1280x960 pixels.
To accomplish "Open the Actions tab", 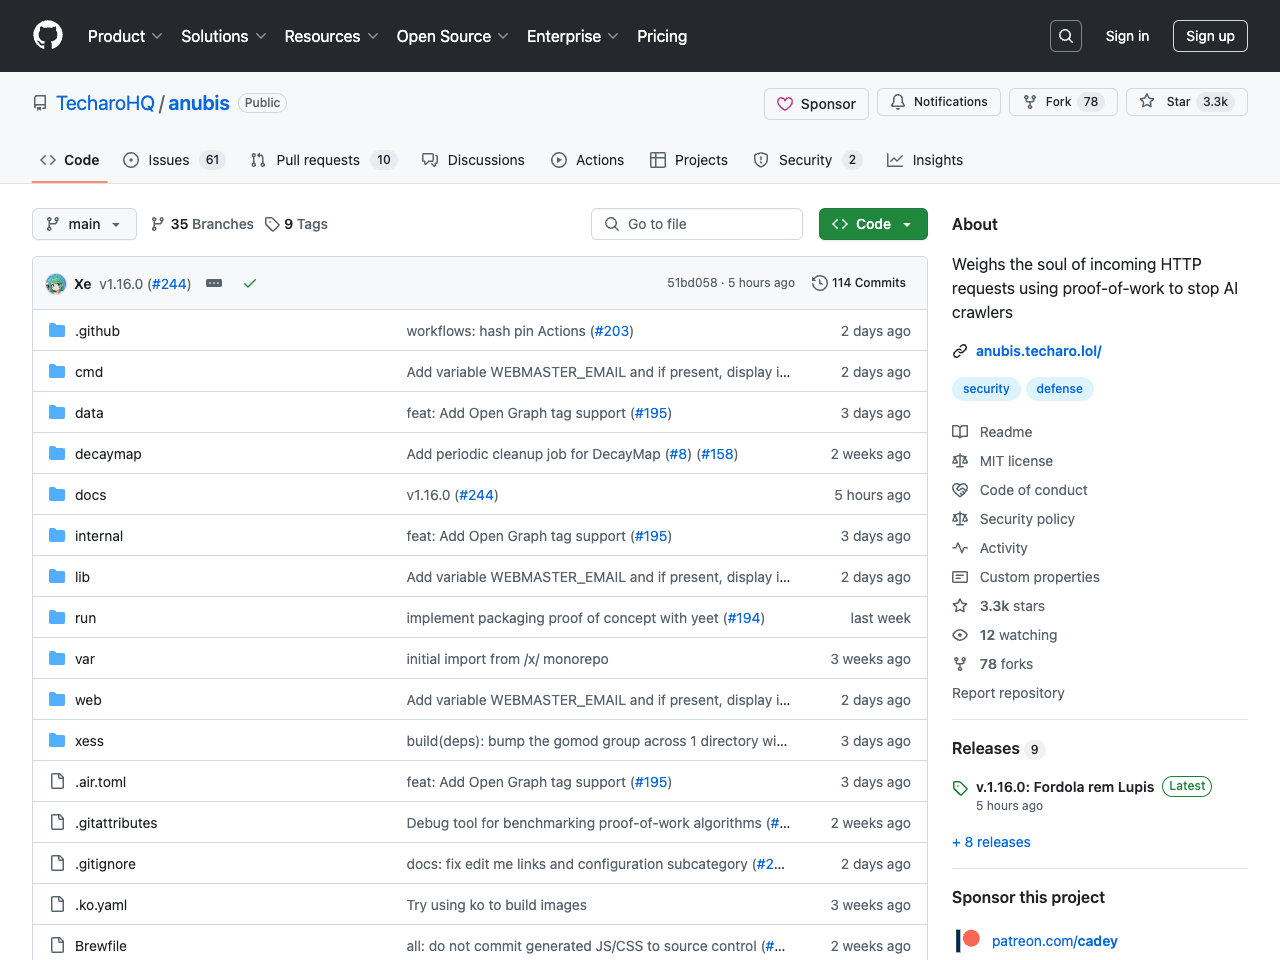I will coord(588,160).
